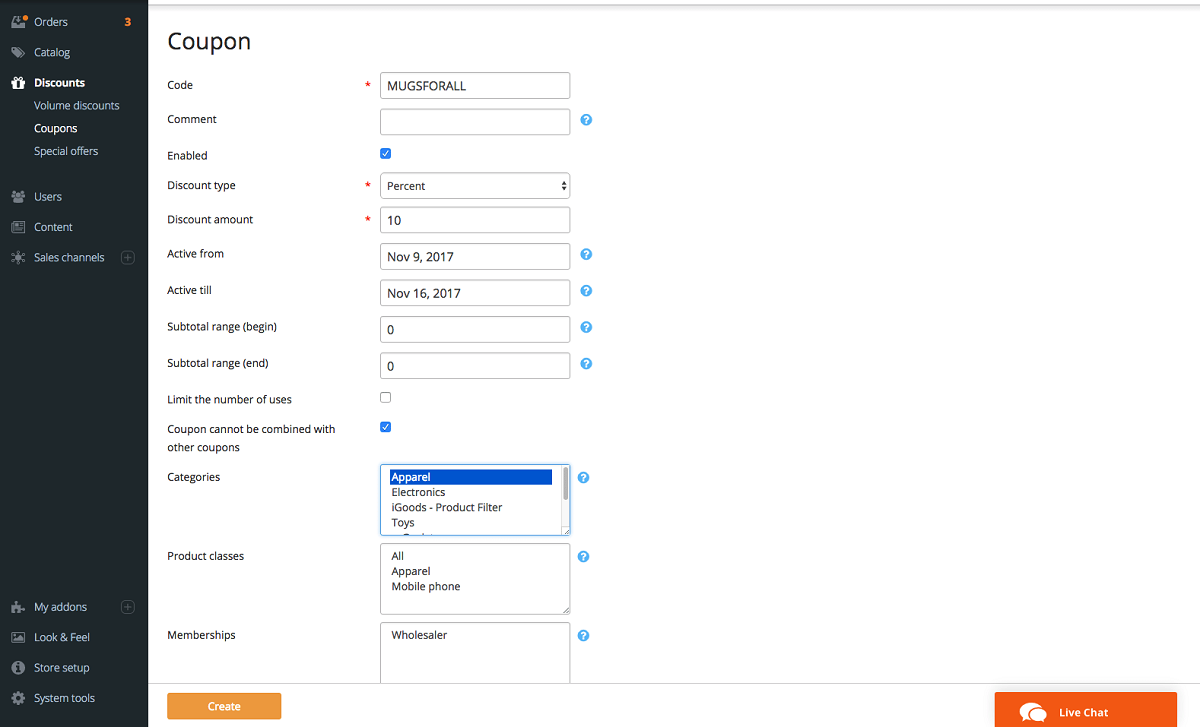This screenshot has height=727, width=1200.
Task: Click the plus icon beside My addons
Action: tap(127, 607)
